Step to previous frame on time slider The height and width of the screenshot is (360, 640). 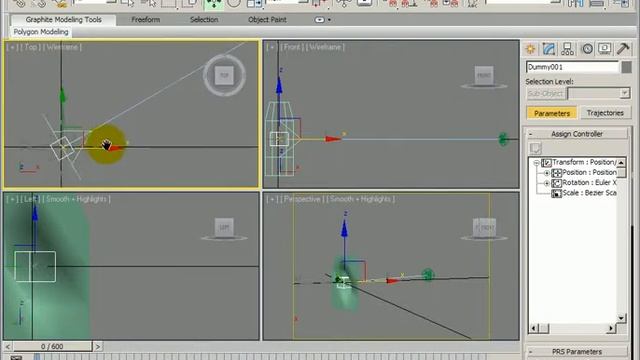tap(8, 347)
